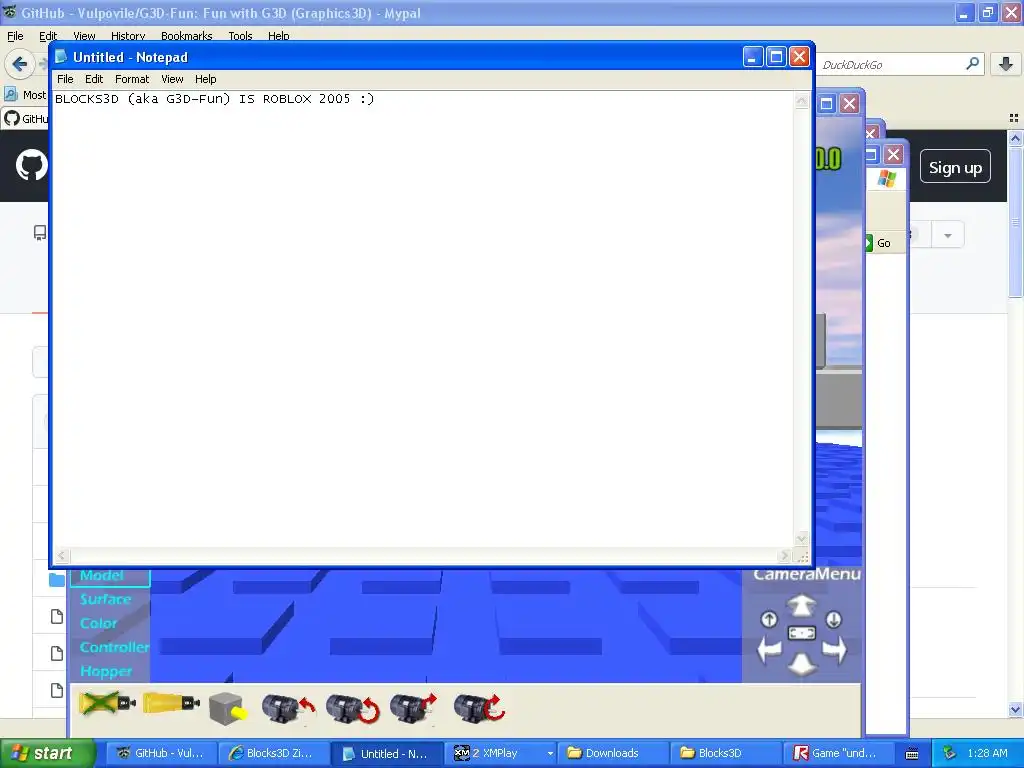Click the browser page vertical scrollbar thumb

1015,222
